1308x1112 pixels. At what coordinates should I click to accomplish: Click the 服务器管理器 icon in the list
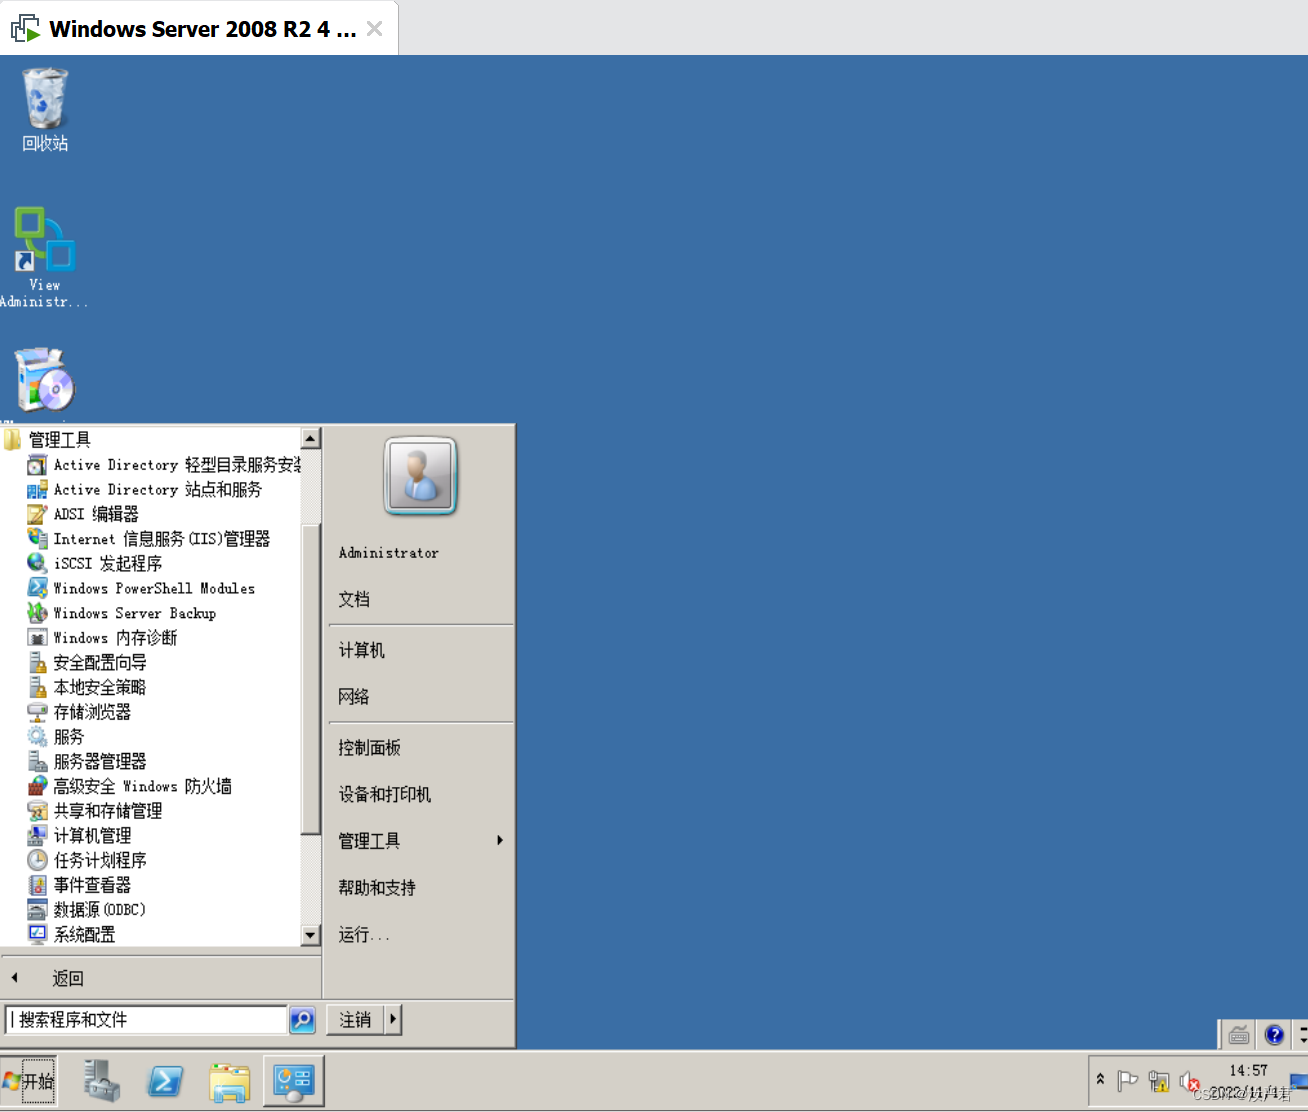point(37,761)
